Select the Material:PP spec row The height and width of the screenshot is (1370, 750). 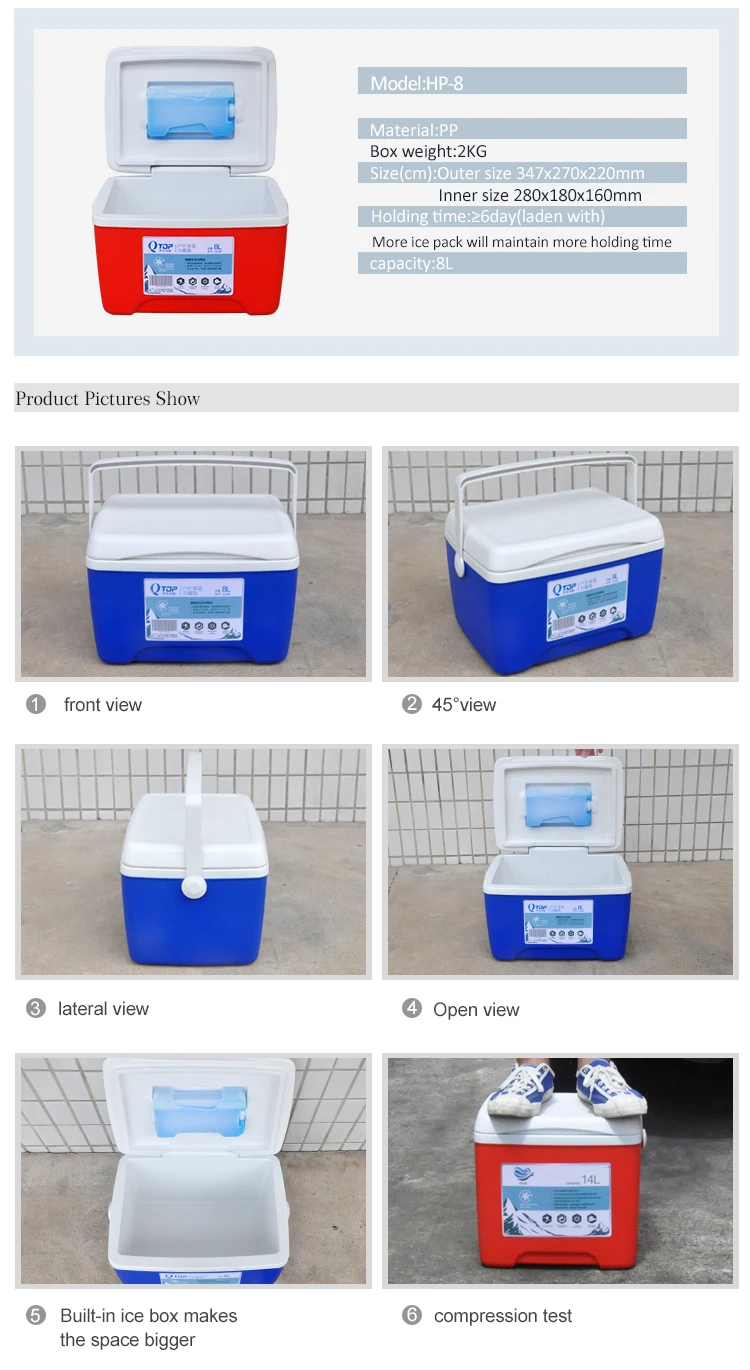(522, 129)
